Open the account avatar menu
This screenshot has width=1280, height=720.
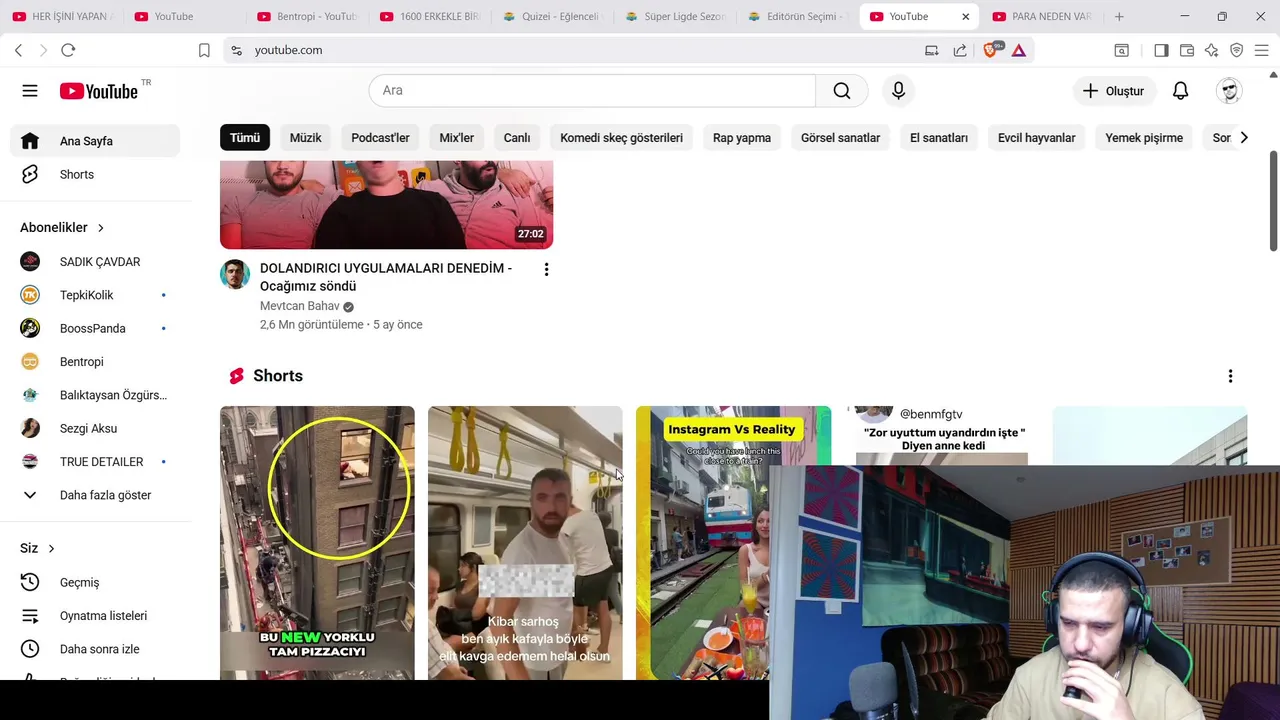1229,91
